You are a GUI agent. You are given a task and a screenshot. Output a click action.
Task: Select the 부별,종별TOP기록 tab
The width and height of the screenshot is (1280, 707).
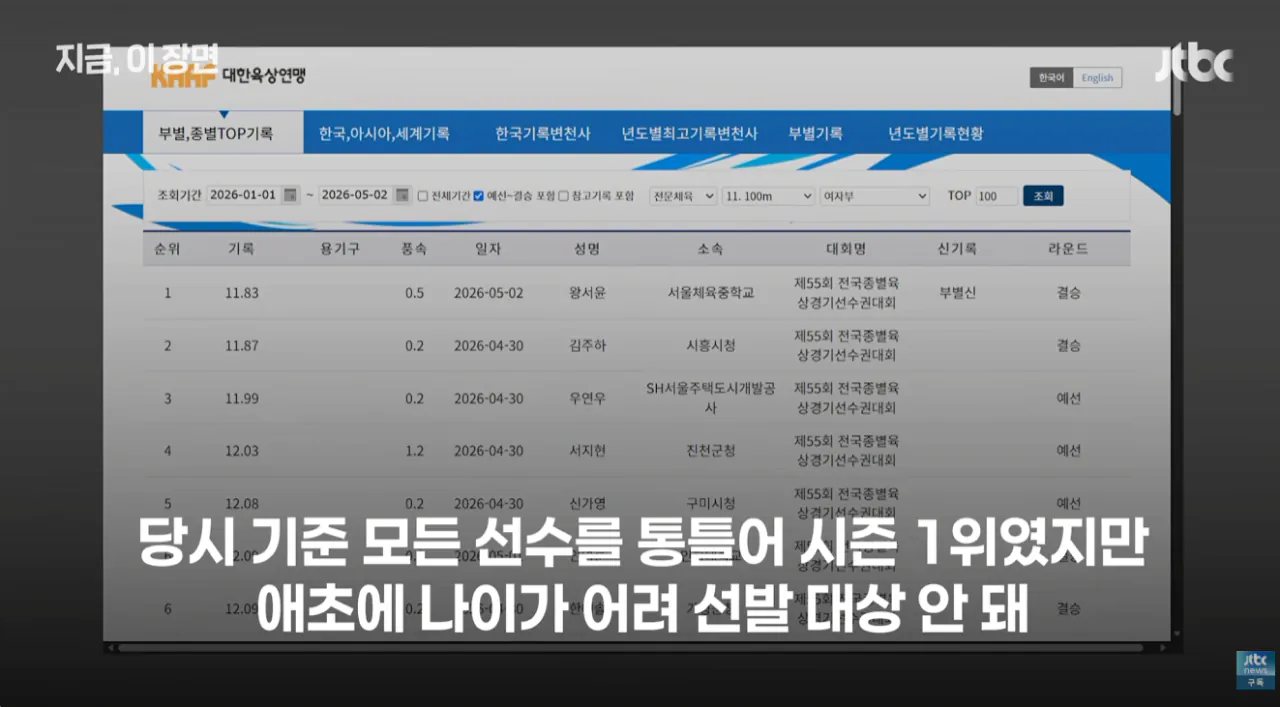click(x=223, y=133)
